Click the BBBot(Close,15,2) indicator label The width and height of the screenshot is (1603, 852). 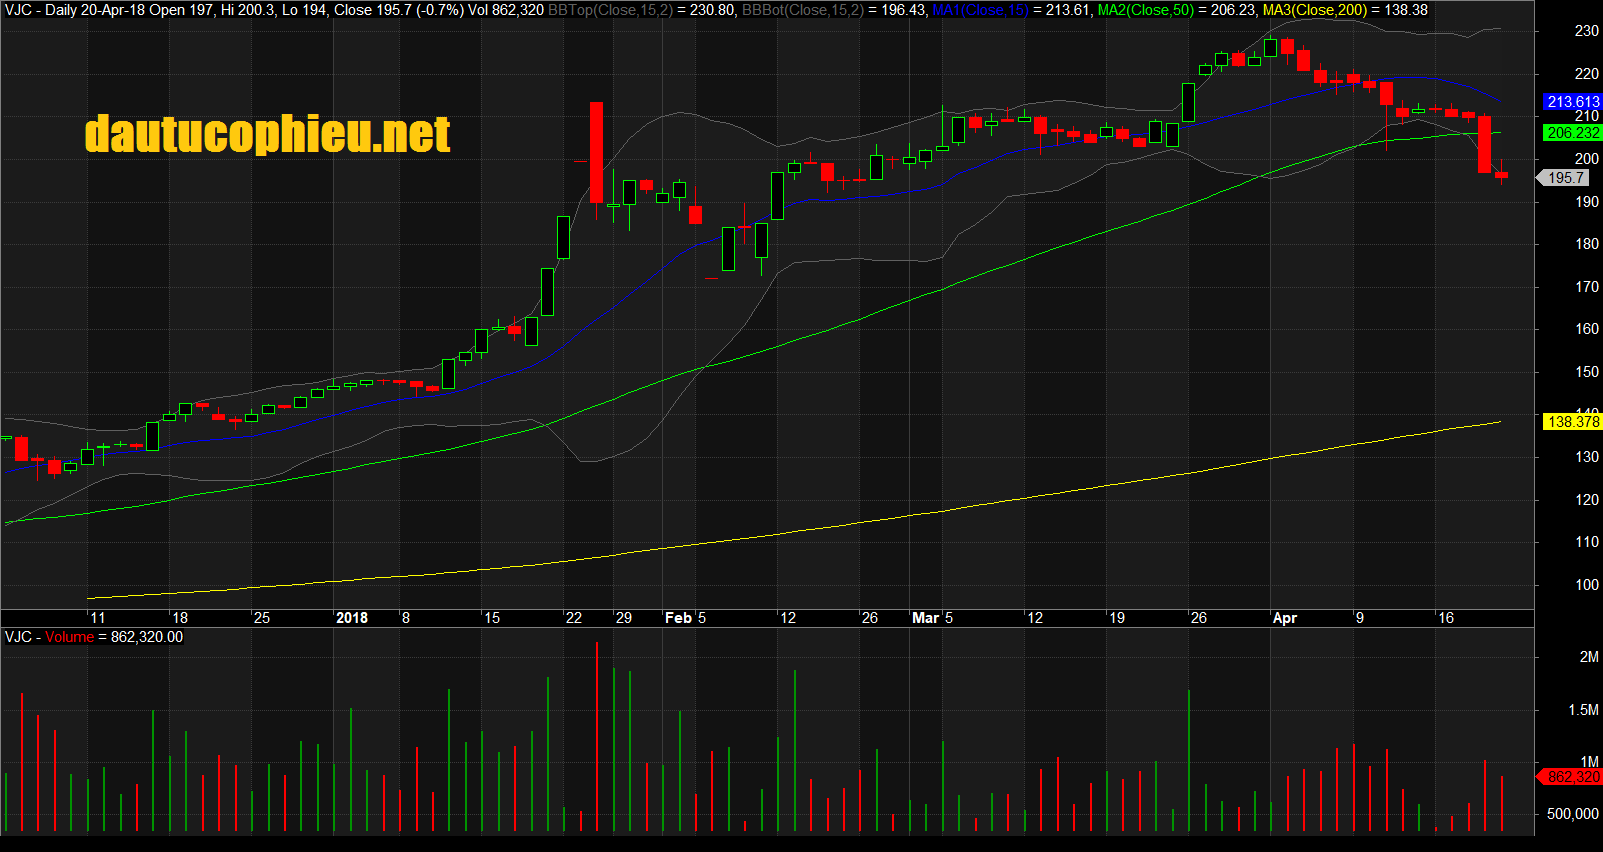(802, 10)
